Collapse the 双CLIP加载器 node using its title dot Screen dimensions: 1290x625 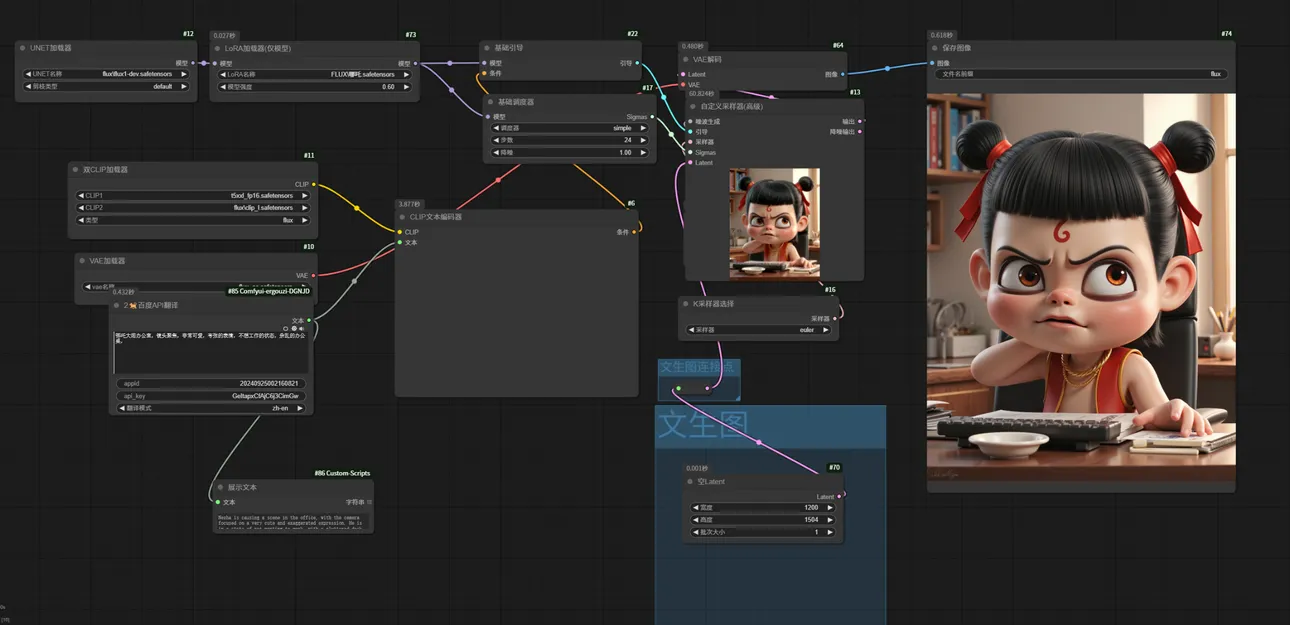[76, 170]
